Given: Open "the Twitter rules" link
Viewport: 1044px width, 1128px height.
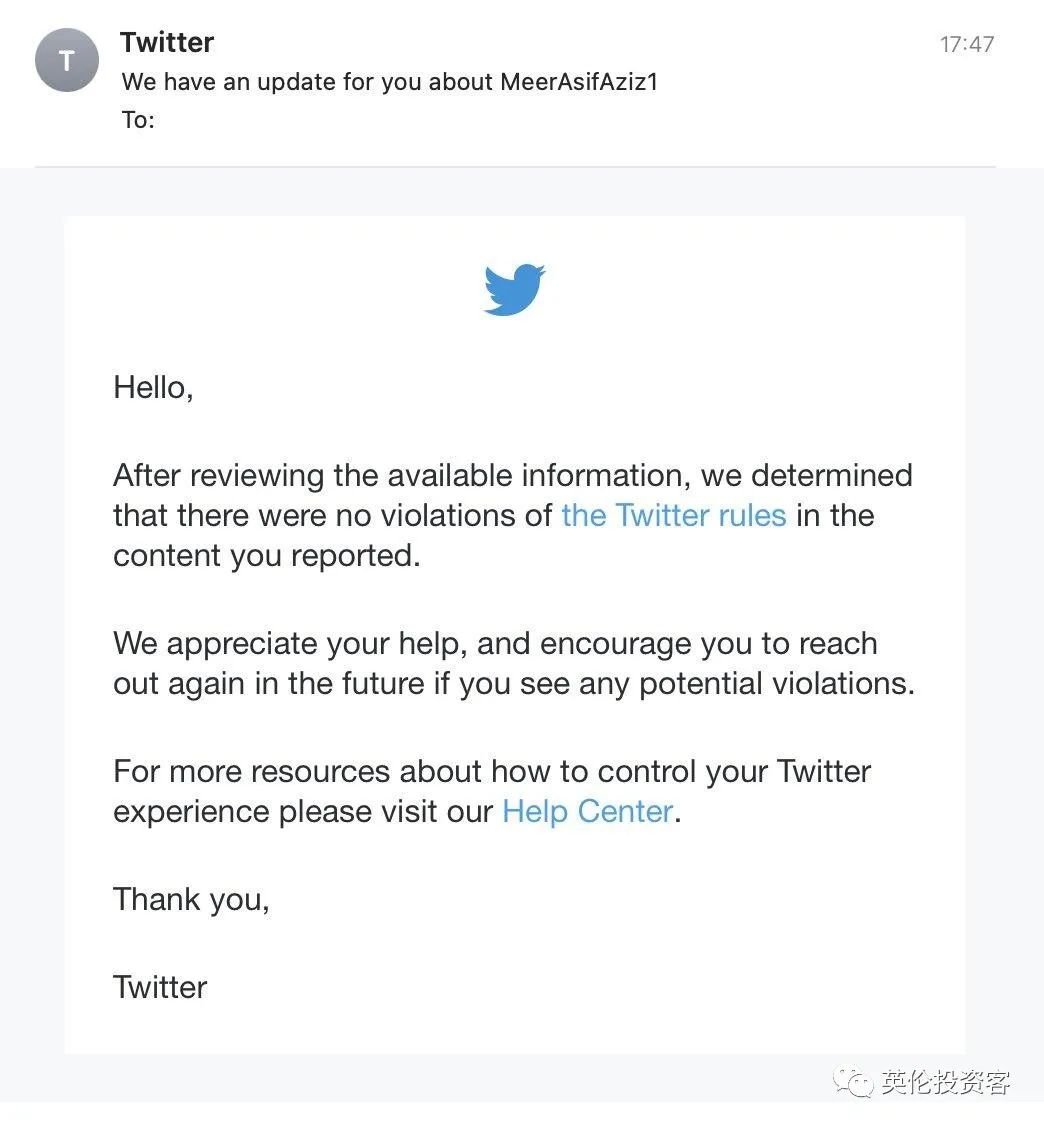Looking at the screenshot, I should coord(673,515).
